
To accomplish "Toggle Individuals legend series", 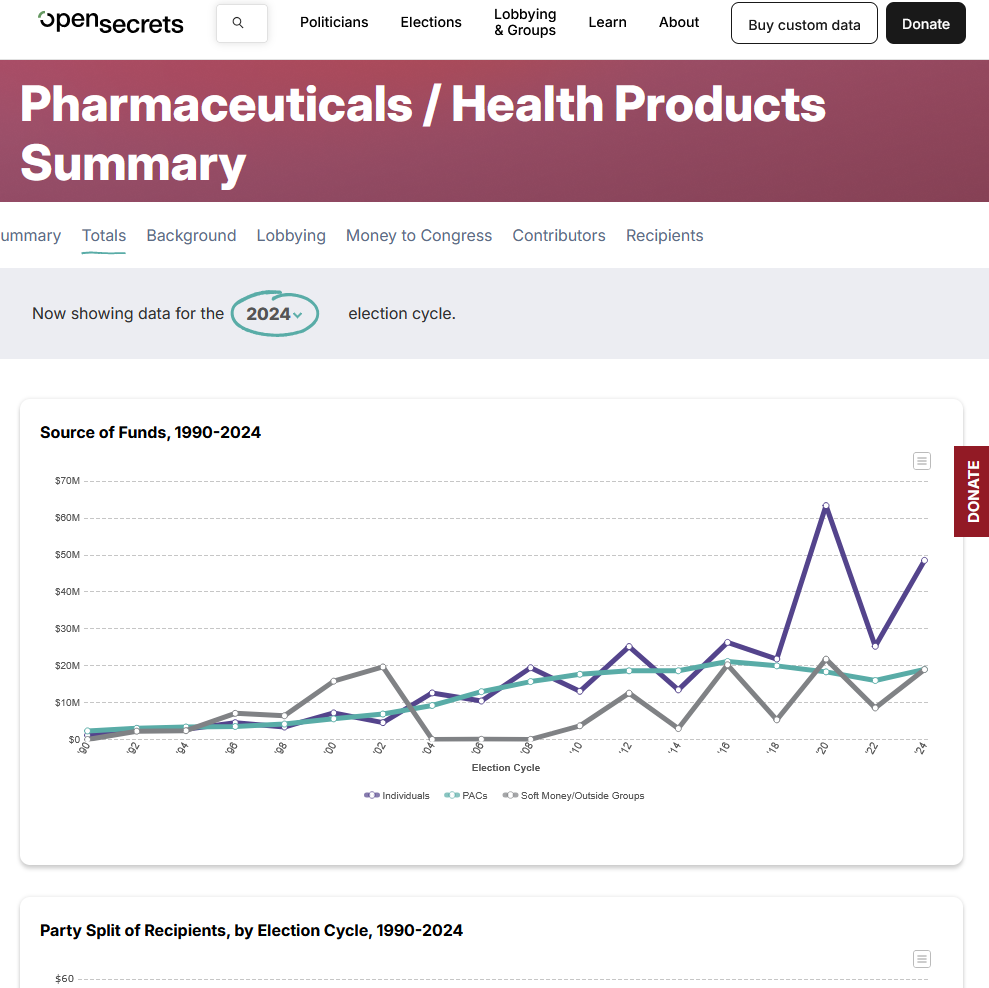I will pos(397,796).
